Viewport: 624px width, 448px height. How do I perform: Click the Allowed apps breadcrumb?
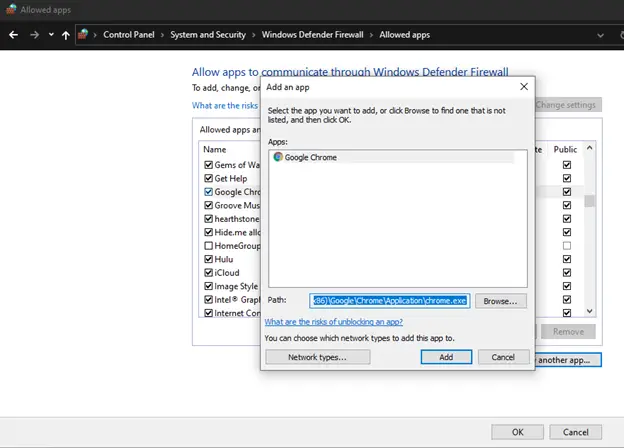(x=404, y=35)
